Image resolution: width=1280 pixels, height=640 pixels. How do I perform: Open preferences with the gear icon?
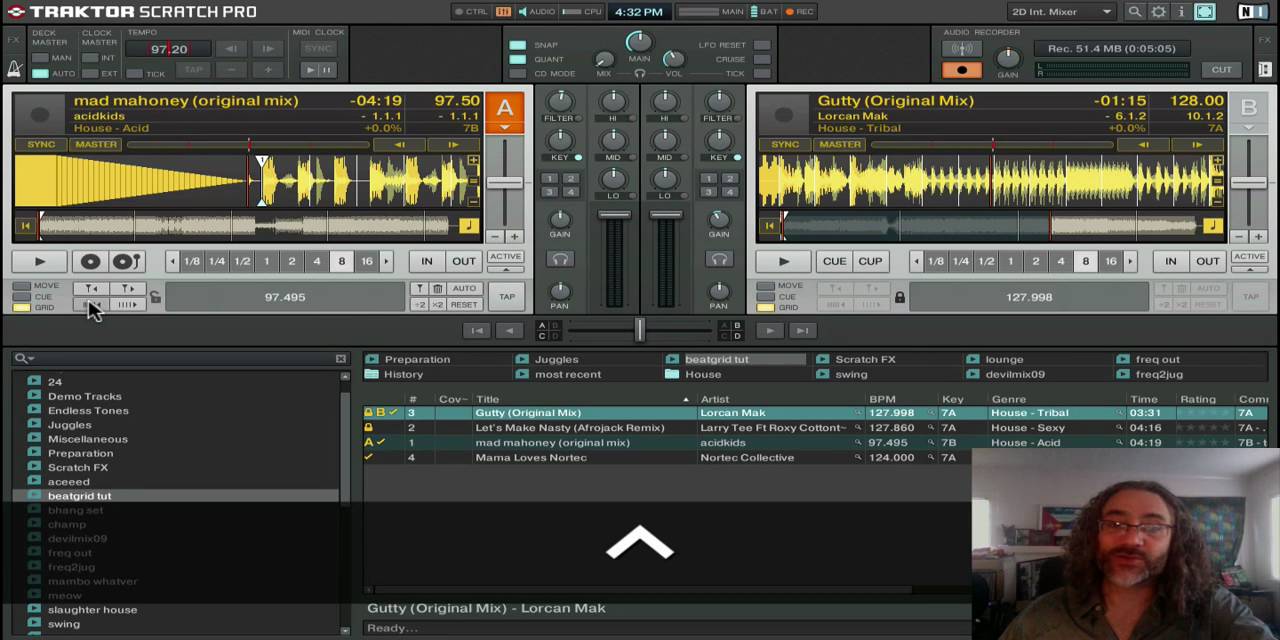point(1158,12)
